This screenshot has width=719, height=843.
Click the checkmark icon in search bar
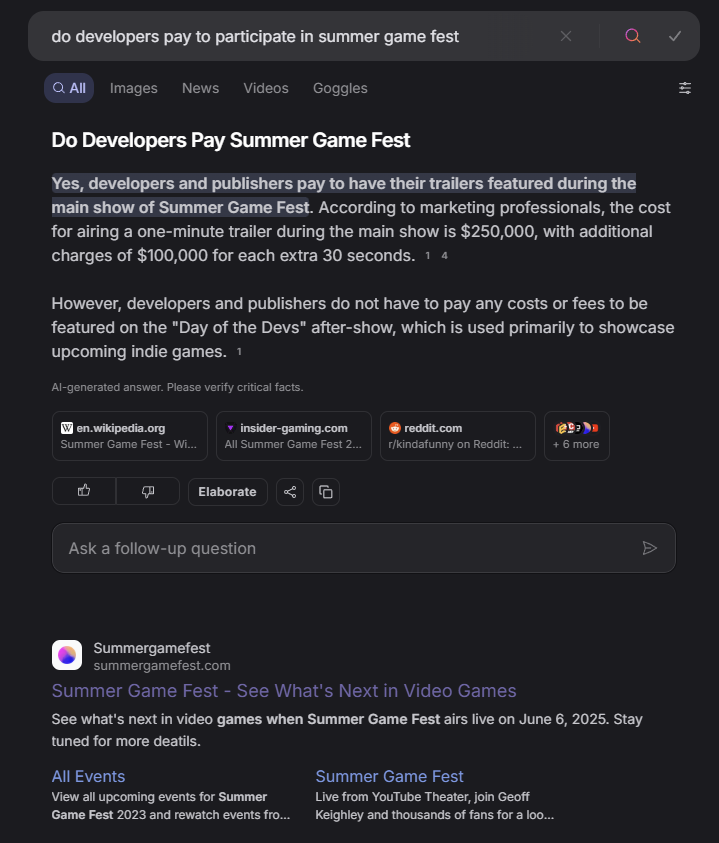(675, 36)
